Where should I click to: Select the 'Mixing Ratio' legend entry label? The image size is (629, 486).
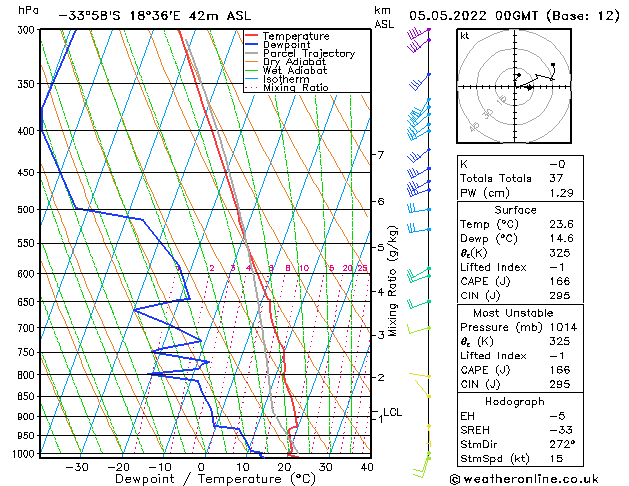(x=296, y=87)
